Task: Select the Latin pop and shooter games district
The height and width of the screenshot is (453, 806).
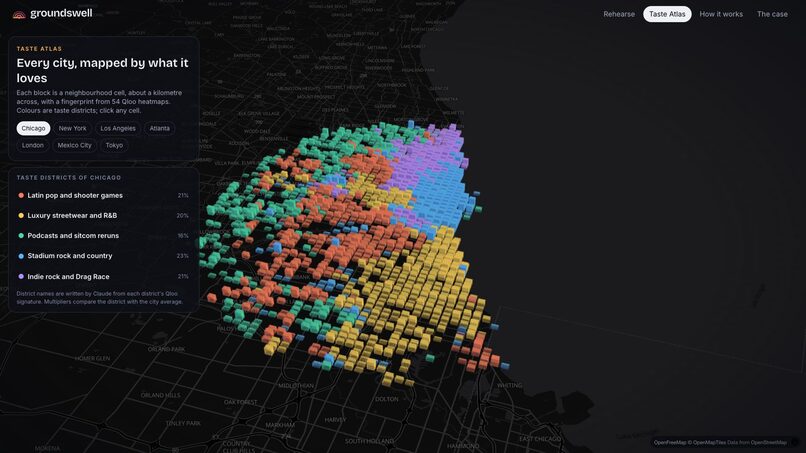Action: point(103,195)
